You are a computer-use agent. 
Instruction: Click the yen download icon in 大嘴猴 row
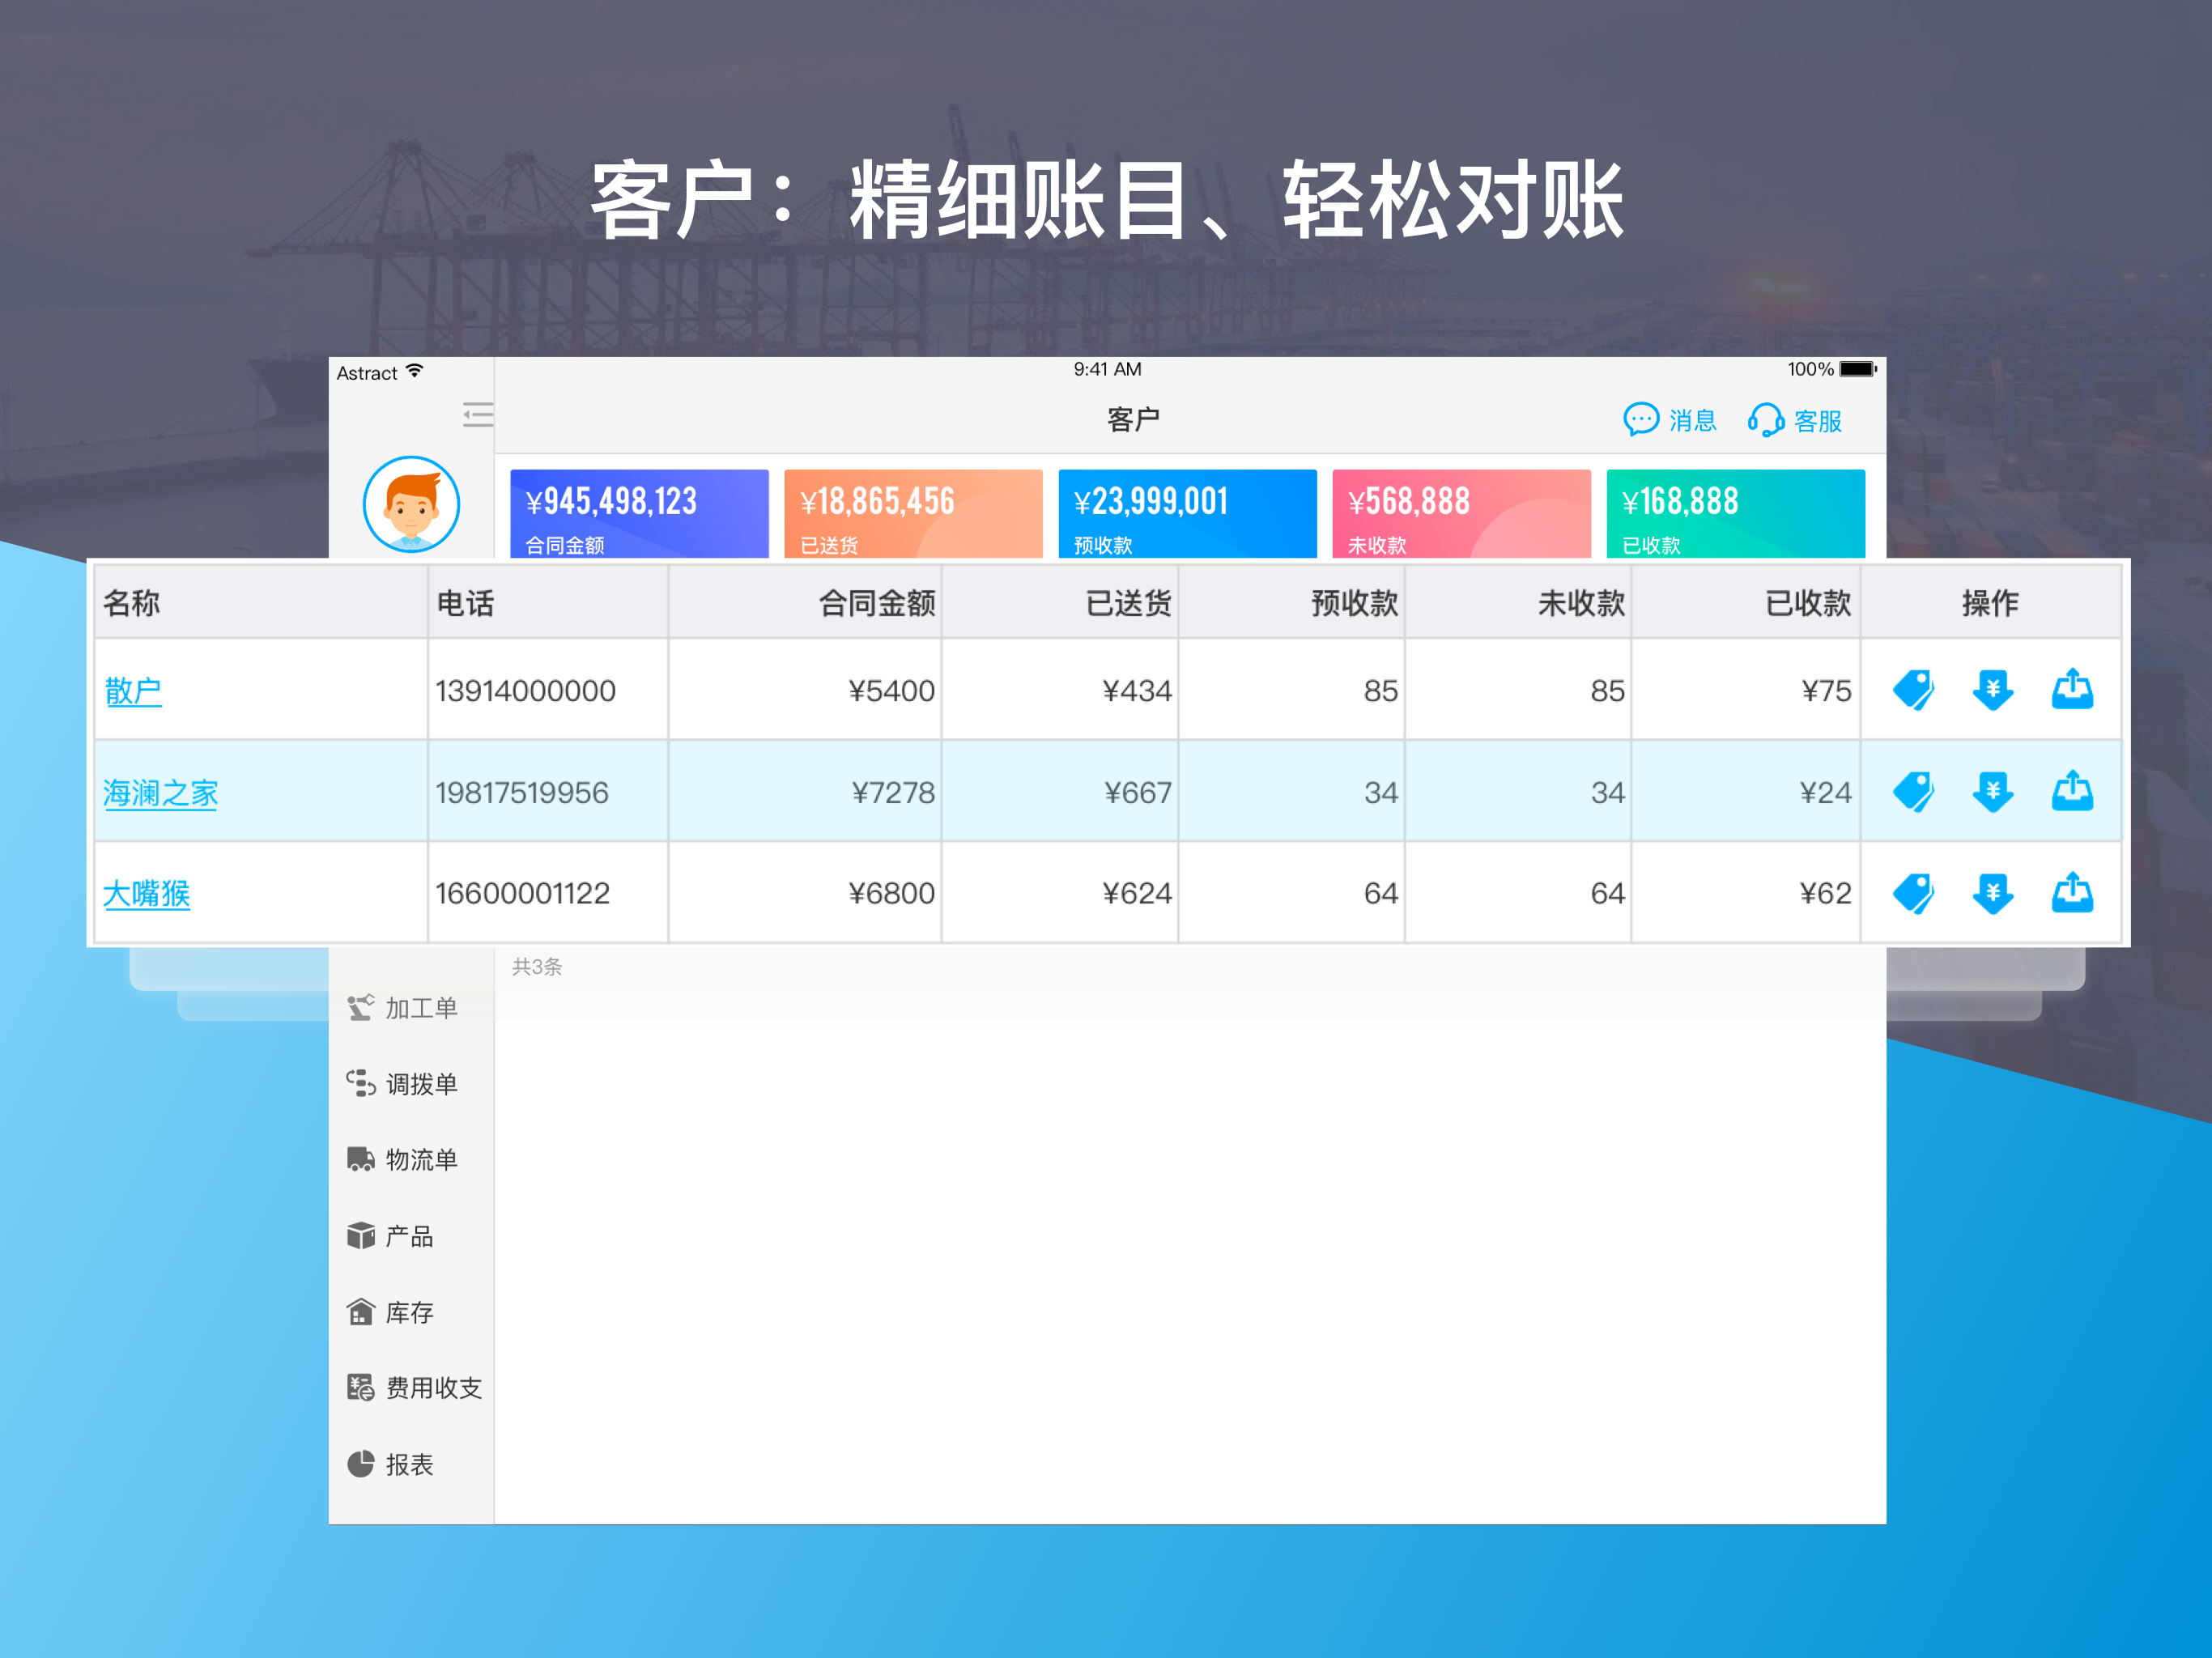tap(1992, 893)
